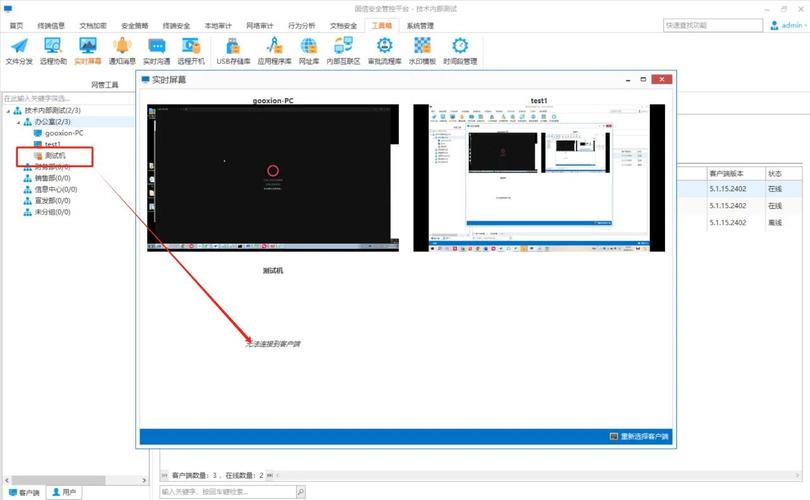Image resolution: width=810 pixels, height=500 pixels.
Task: Click the 快速查找功能 search field
Action: (x=706, y=25)
